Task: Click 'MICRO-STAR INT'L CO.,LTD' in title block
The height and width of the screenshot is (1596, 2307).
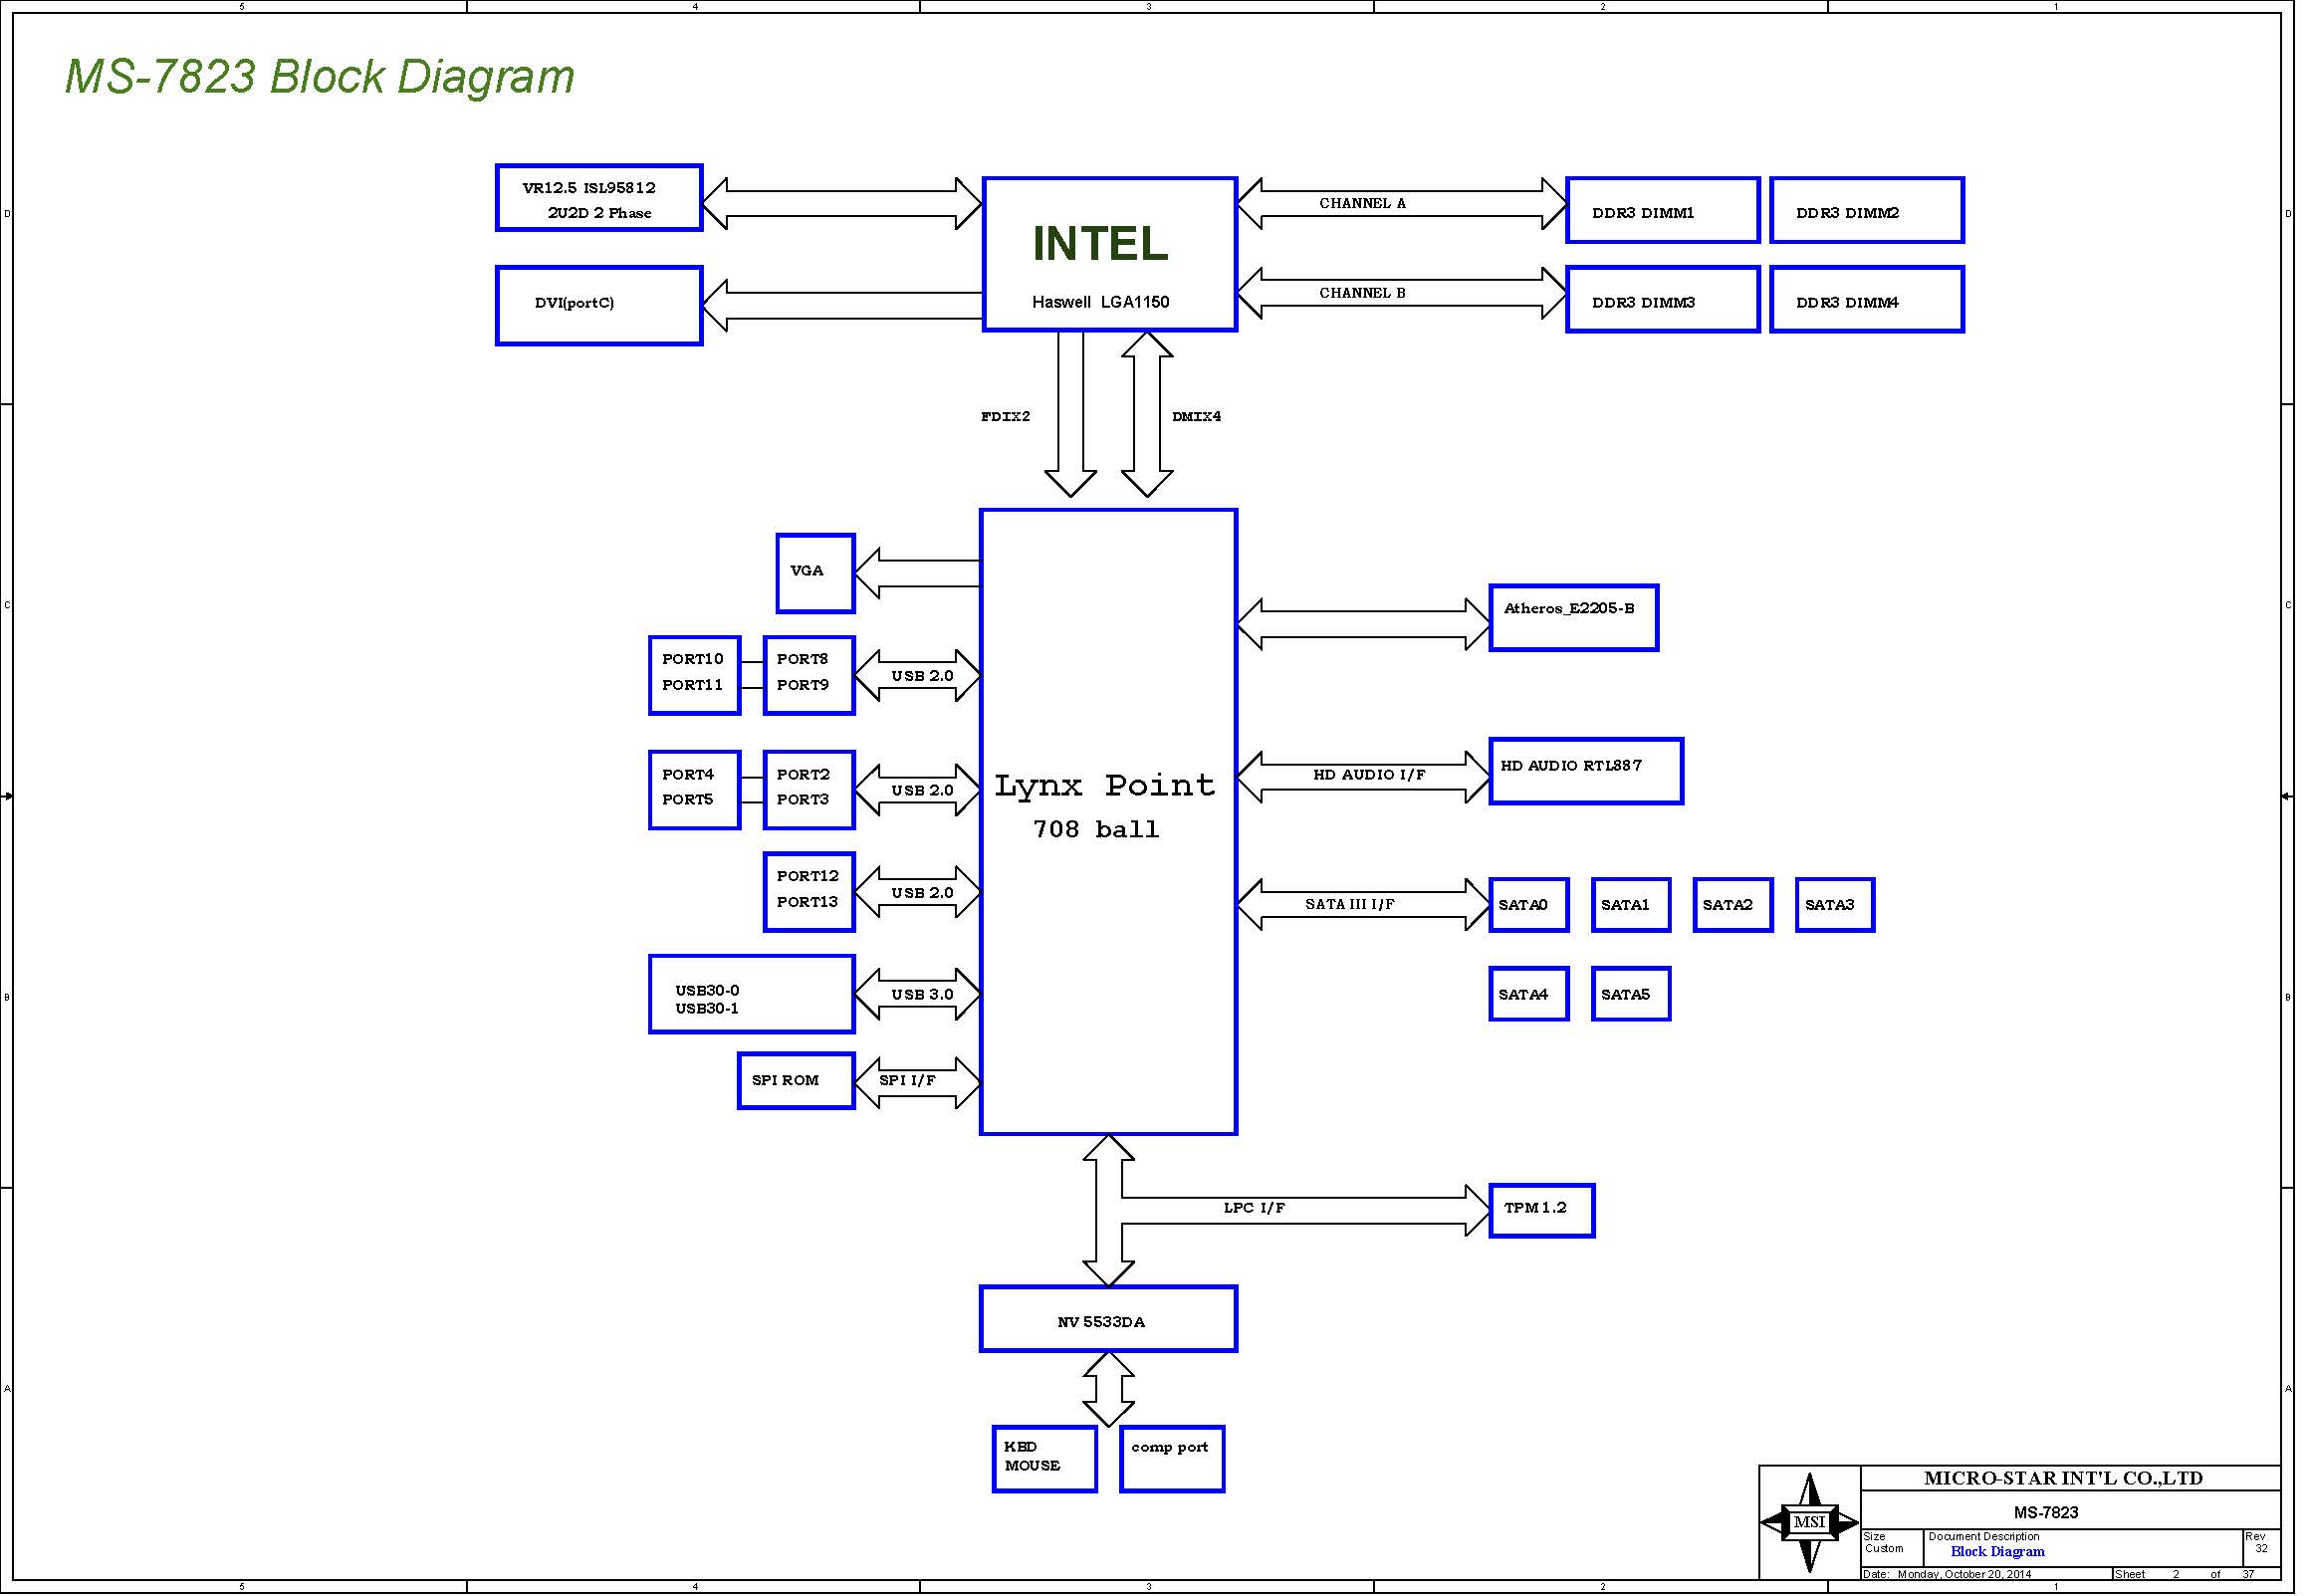Action: tap(2063, 1479)
